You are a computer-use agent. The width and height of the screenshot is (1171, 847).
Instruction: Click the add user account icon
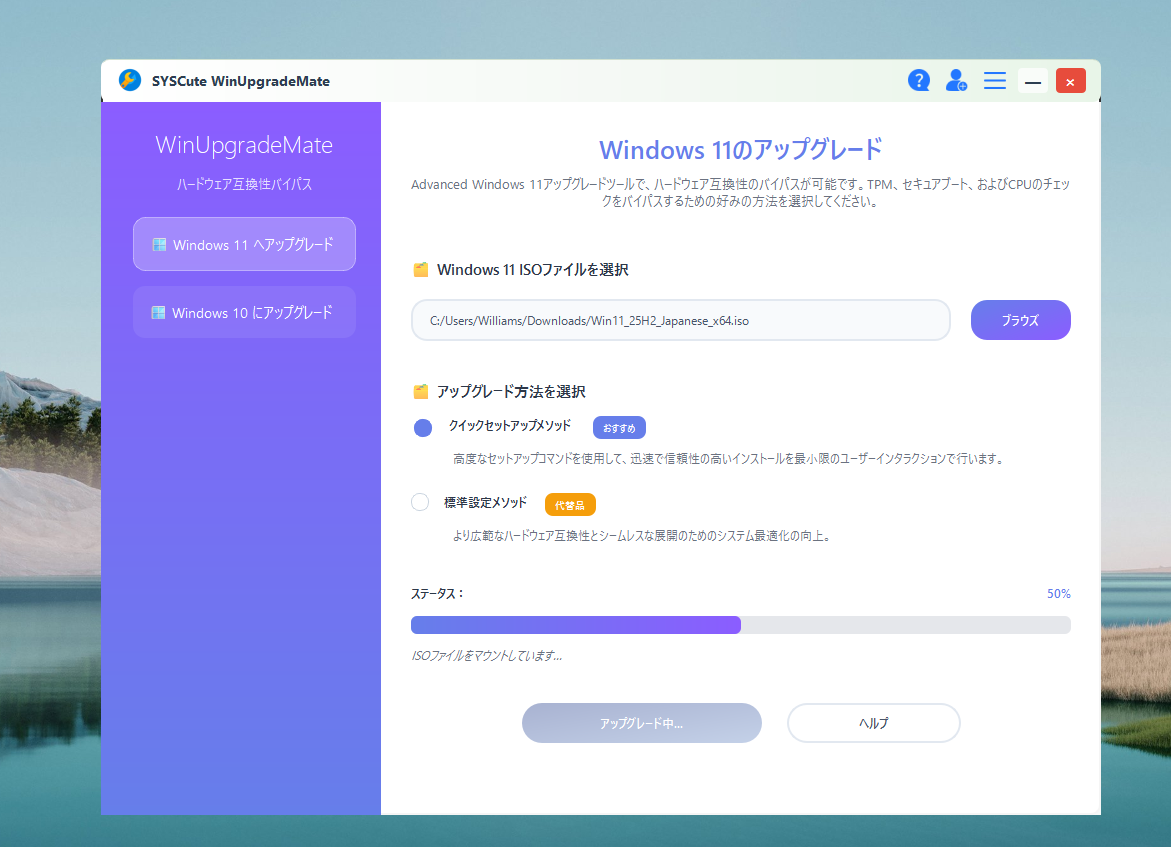956,80
